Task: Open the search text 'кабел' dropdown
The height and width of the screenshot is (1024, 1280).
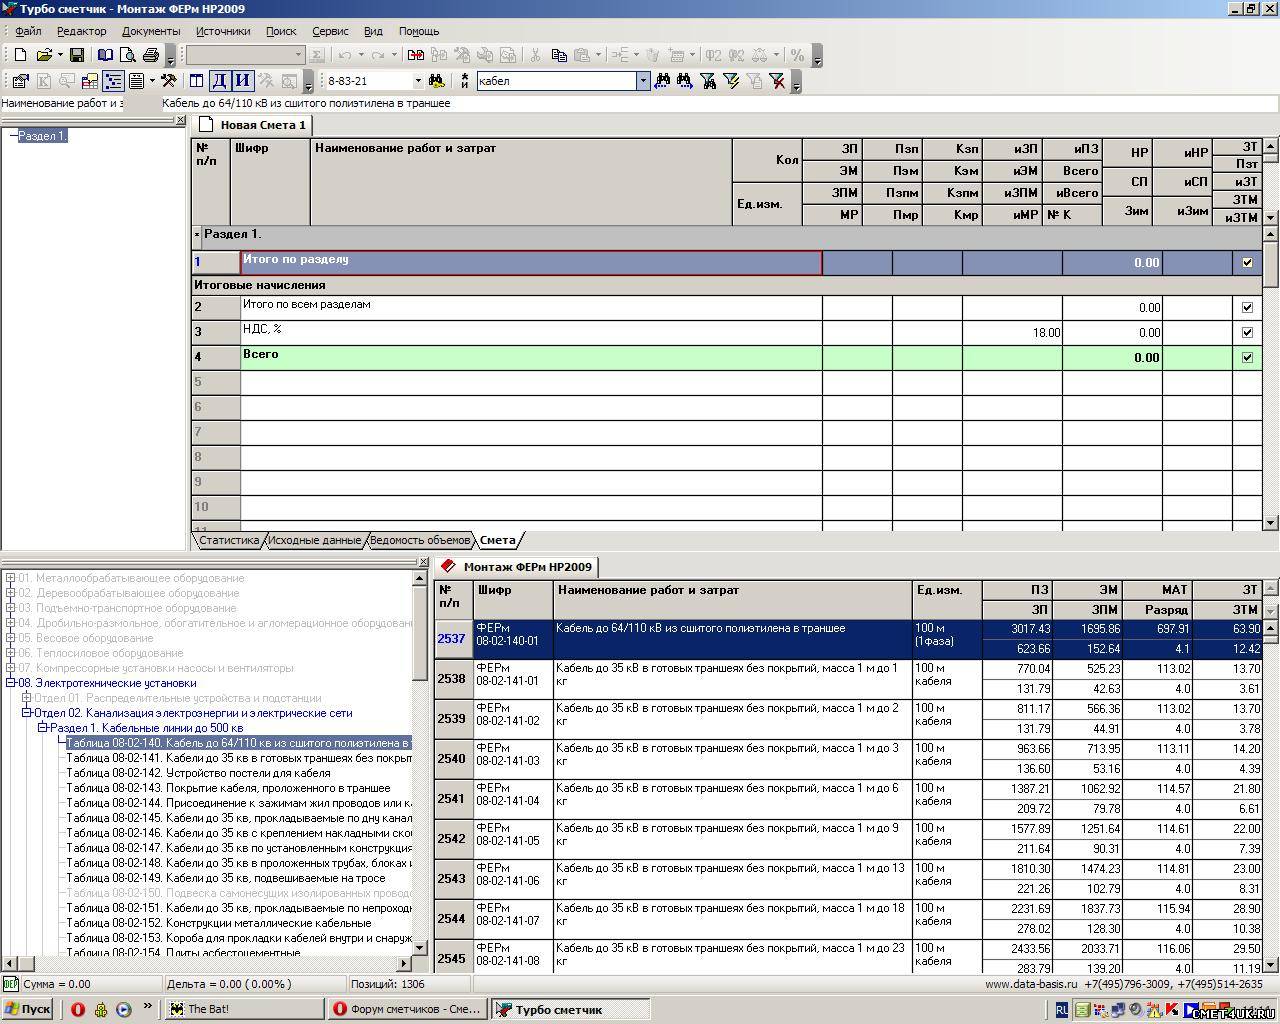Action: coord(643,81)
